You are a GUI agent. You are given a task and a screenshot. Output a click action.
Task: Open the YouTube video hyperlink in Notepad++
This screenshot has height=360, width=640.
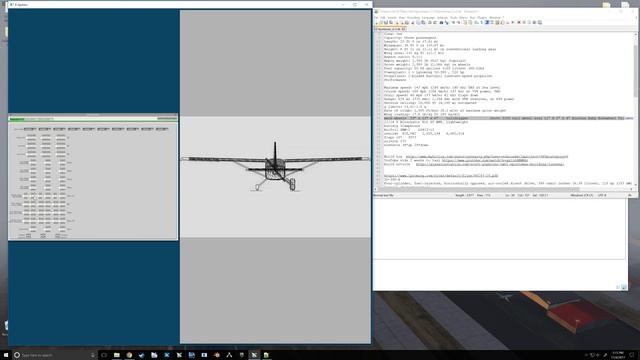[x=485, y=160]
